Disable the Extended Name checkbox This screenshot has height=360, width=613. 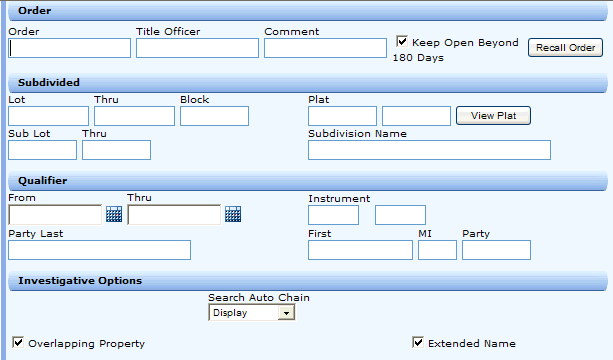[418, 342]
